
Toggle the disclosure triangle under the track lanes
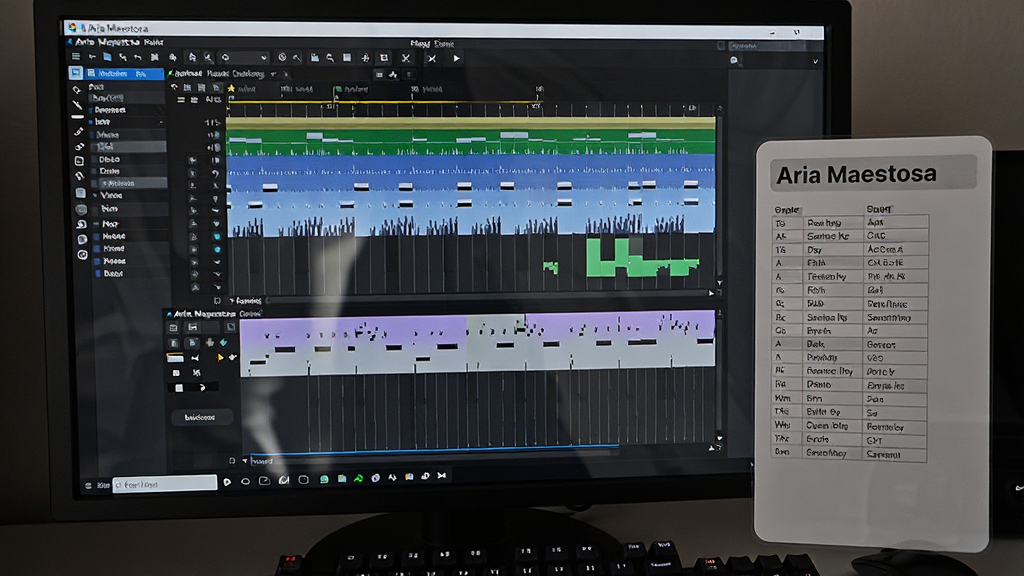pos(232,301)
